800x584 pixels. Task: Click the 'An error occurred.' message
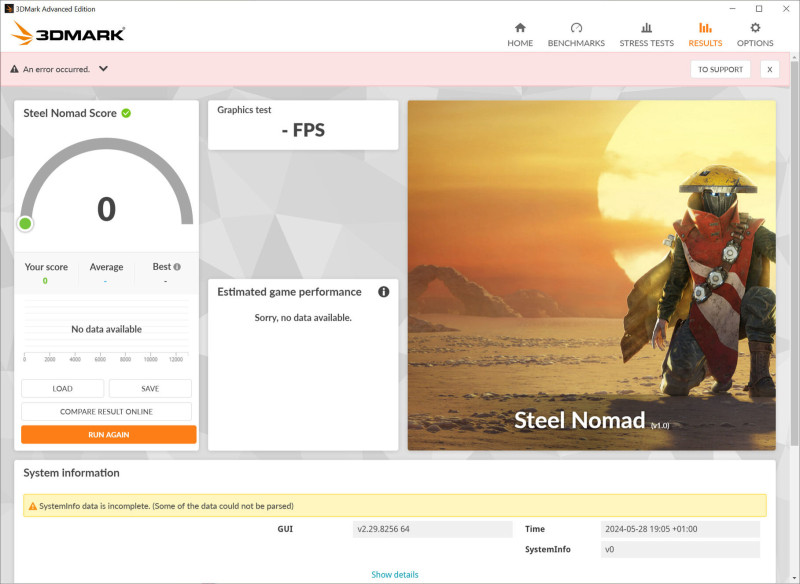[x=56, y=69]
